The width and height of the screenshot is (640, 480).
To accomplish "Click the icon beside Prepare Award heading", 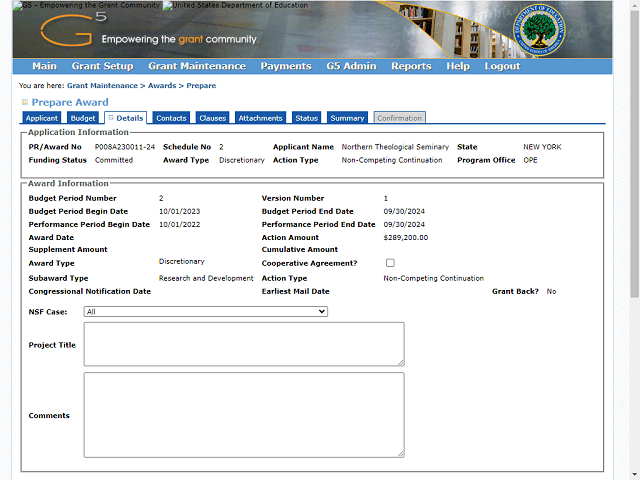I will 25,102.
